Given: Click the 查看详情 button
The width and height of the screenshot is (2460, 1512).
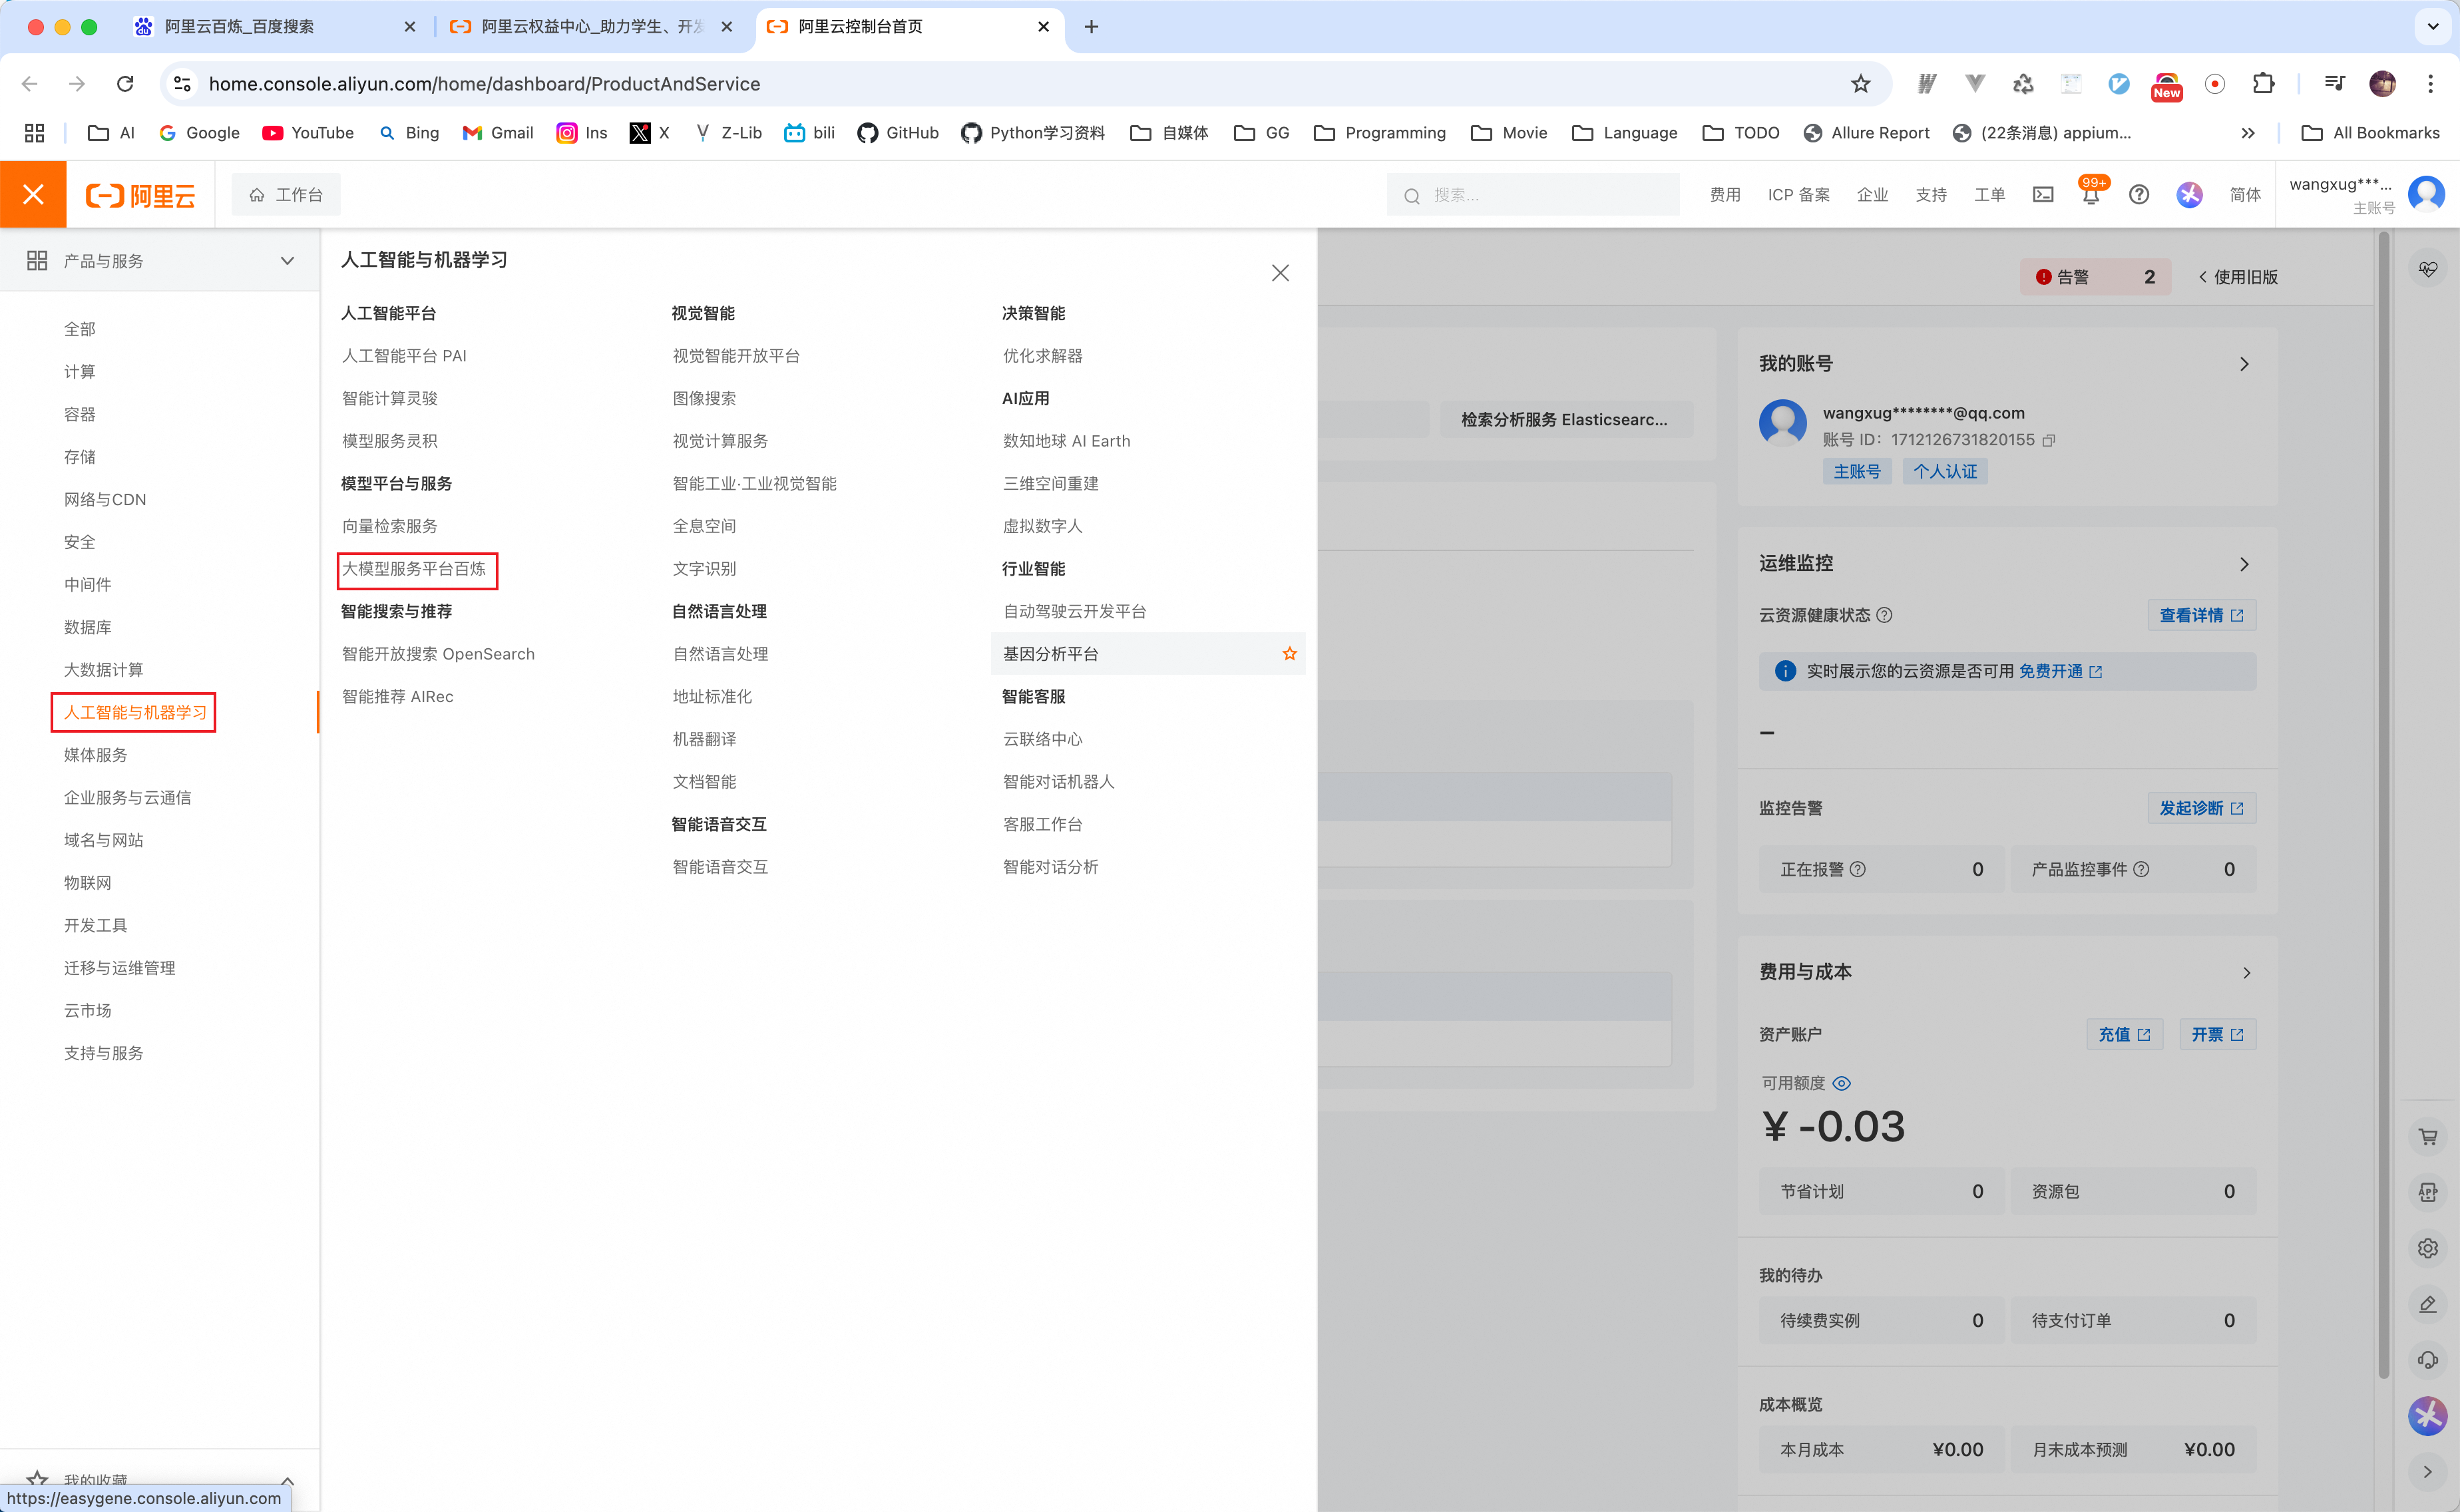Looking at the screenshot, I should 2201,615.
